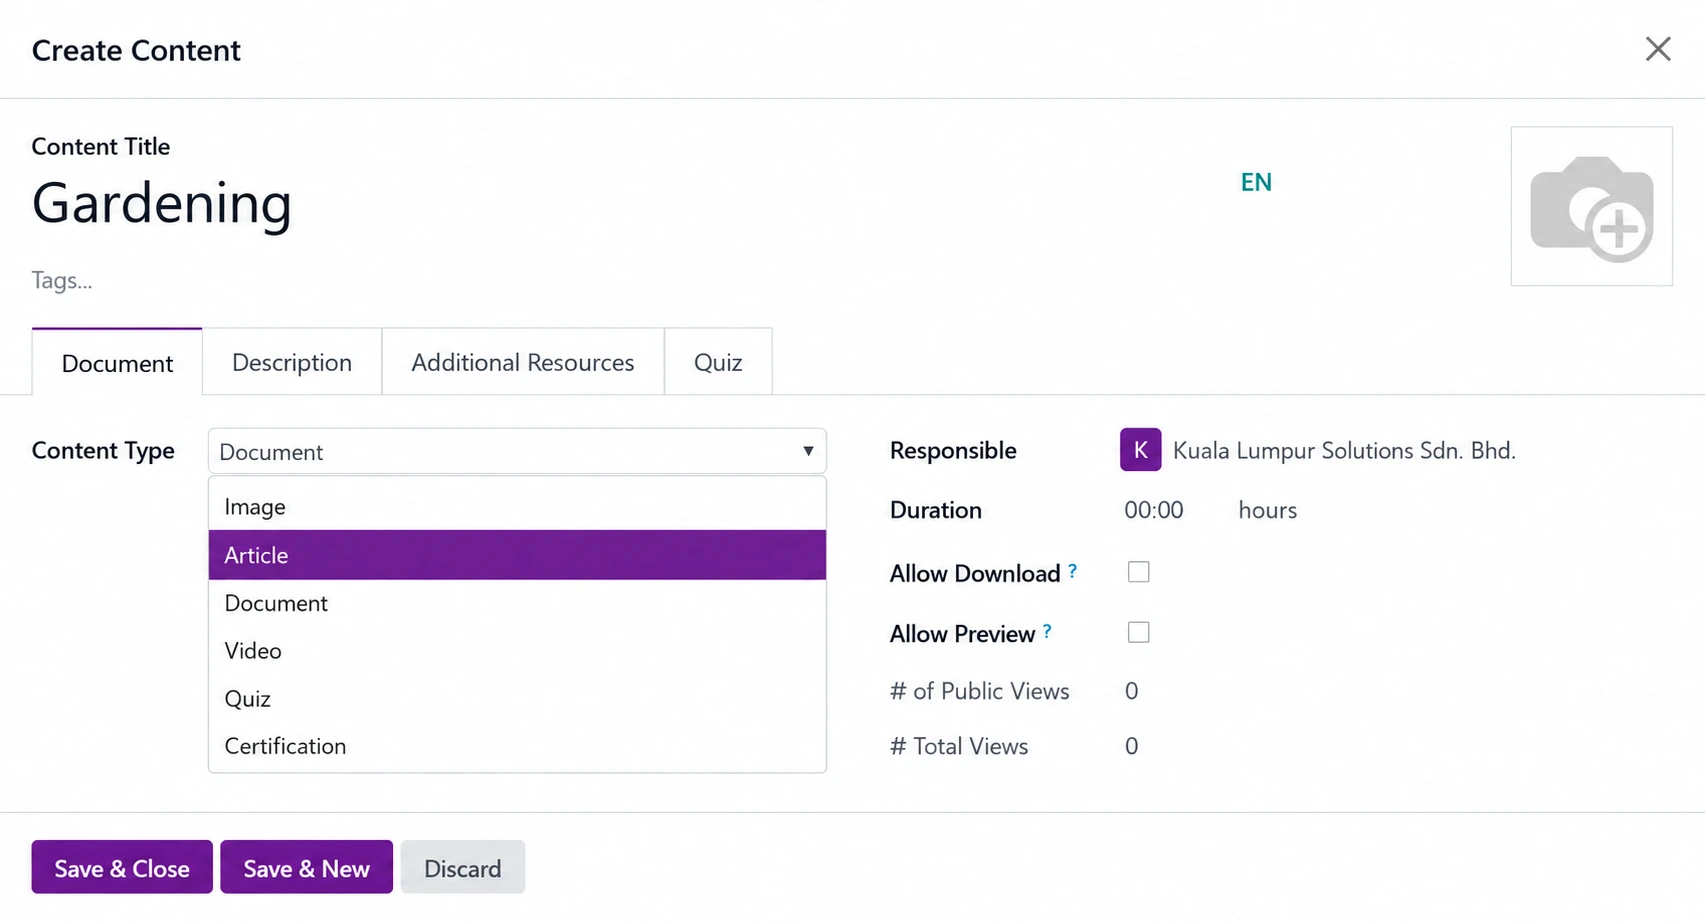
Task: Tick the Allow Download checkbox
Action: (x=1138, y=572)
